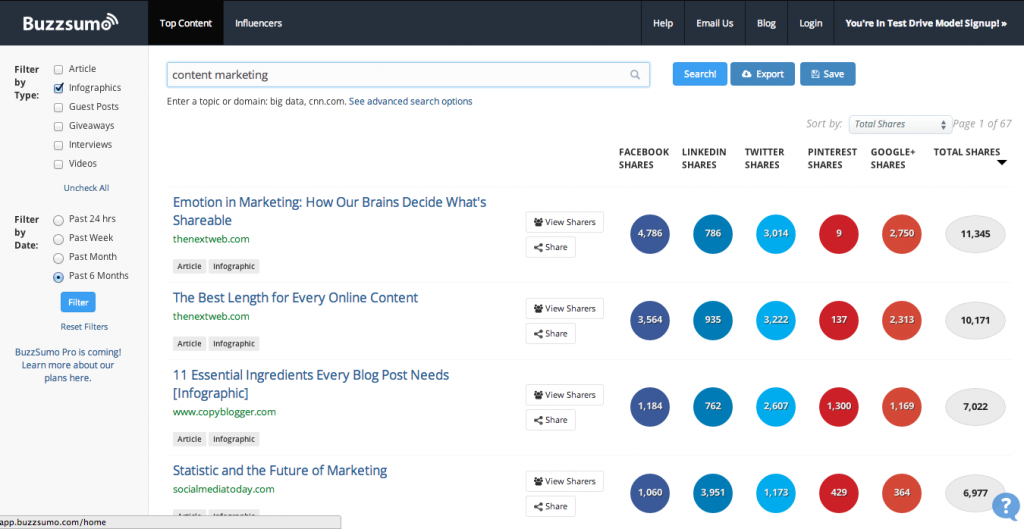Click LinkedIn shares circle showing 762
1024x529 pixels.
point(712,406)
